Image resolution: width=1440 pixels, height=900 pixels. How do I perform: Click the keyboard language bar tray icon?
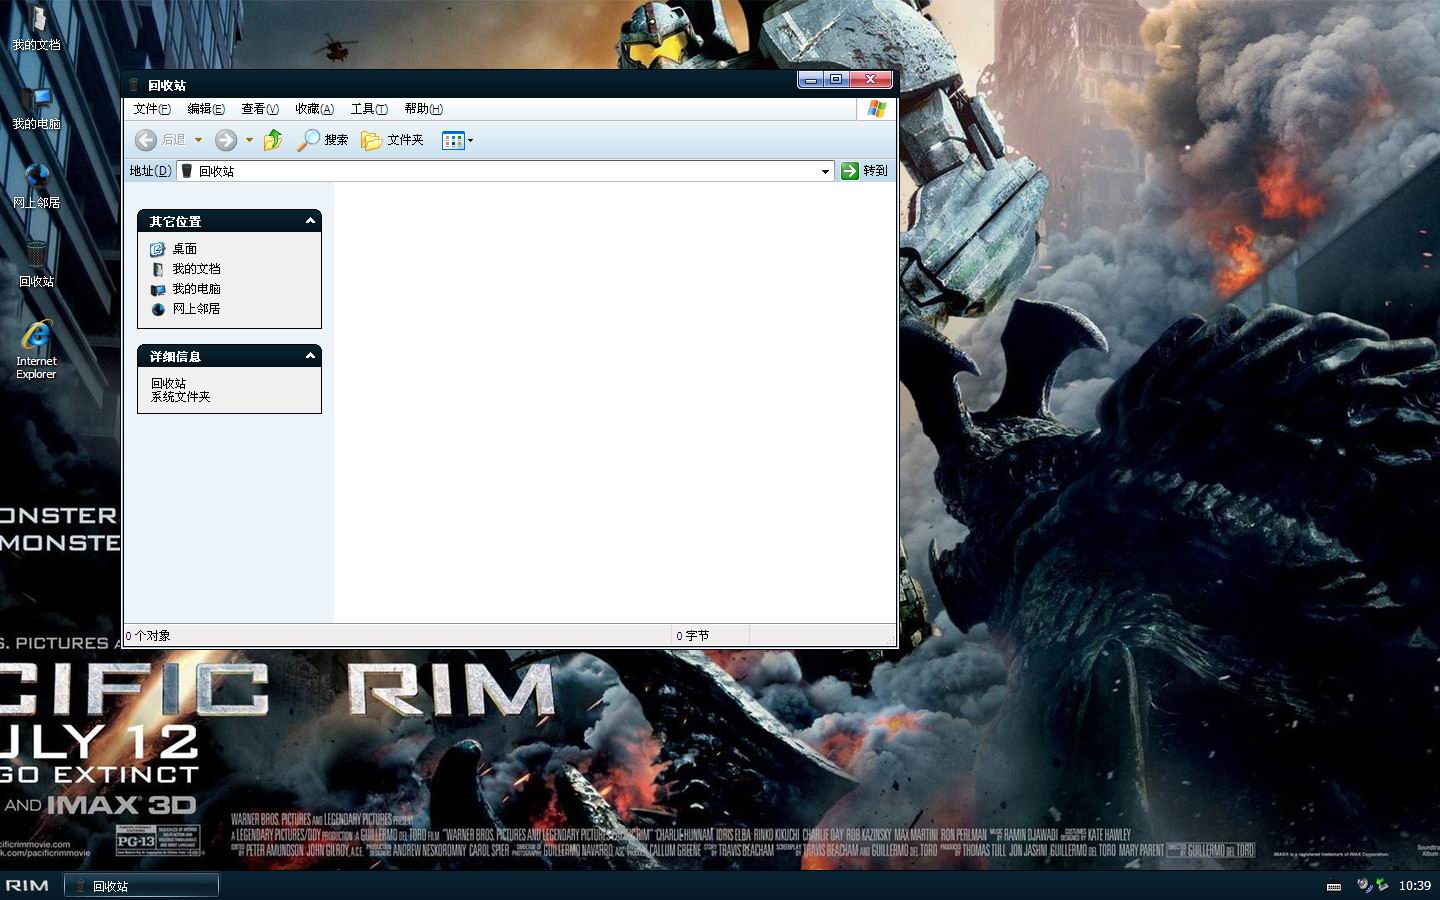click(x=1334, y=886)
